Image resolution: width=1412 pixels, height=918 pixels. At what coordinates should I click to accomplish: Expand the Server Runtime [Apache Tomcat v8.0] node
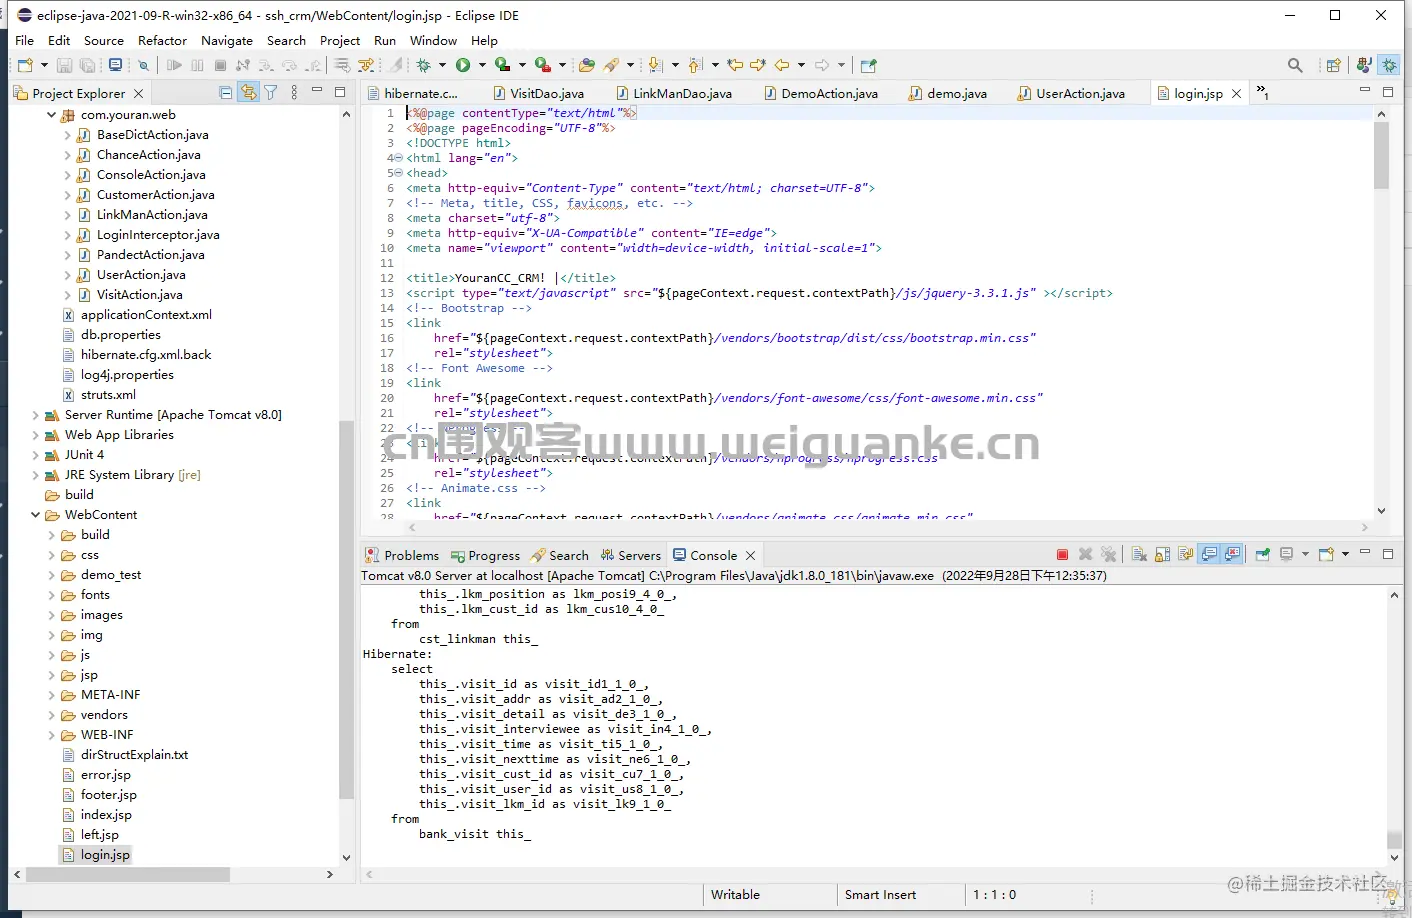tap(36, 415)
